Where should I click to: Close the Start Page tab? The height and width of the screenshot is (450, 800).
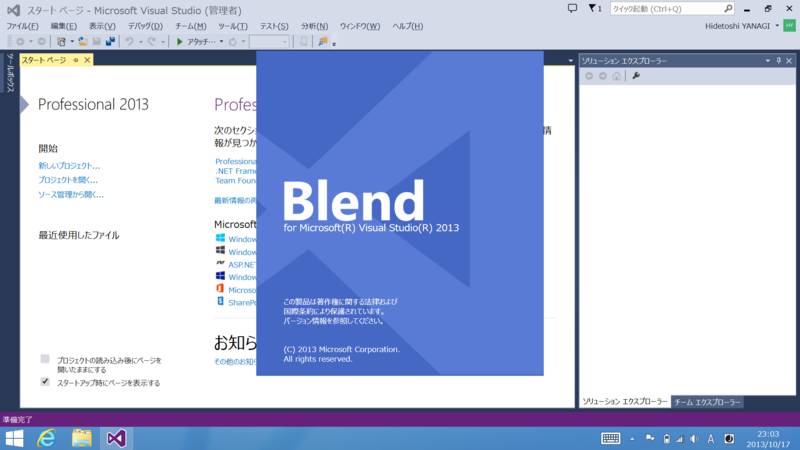tap(87, 60)
